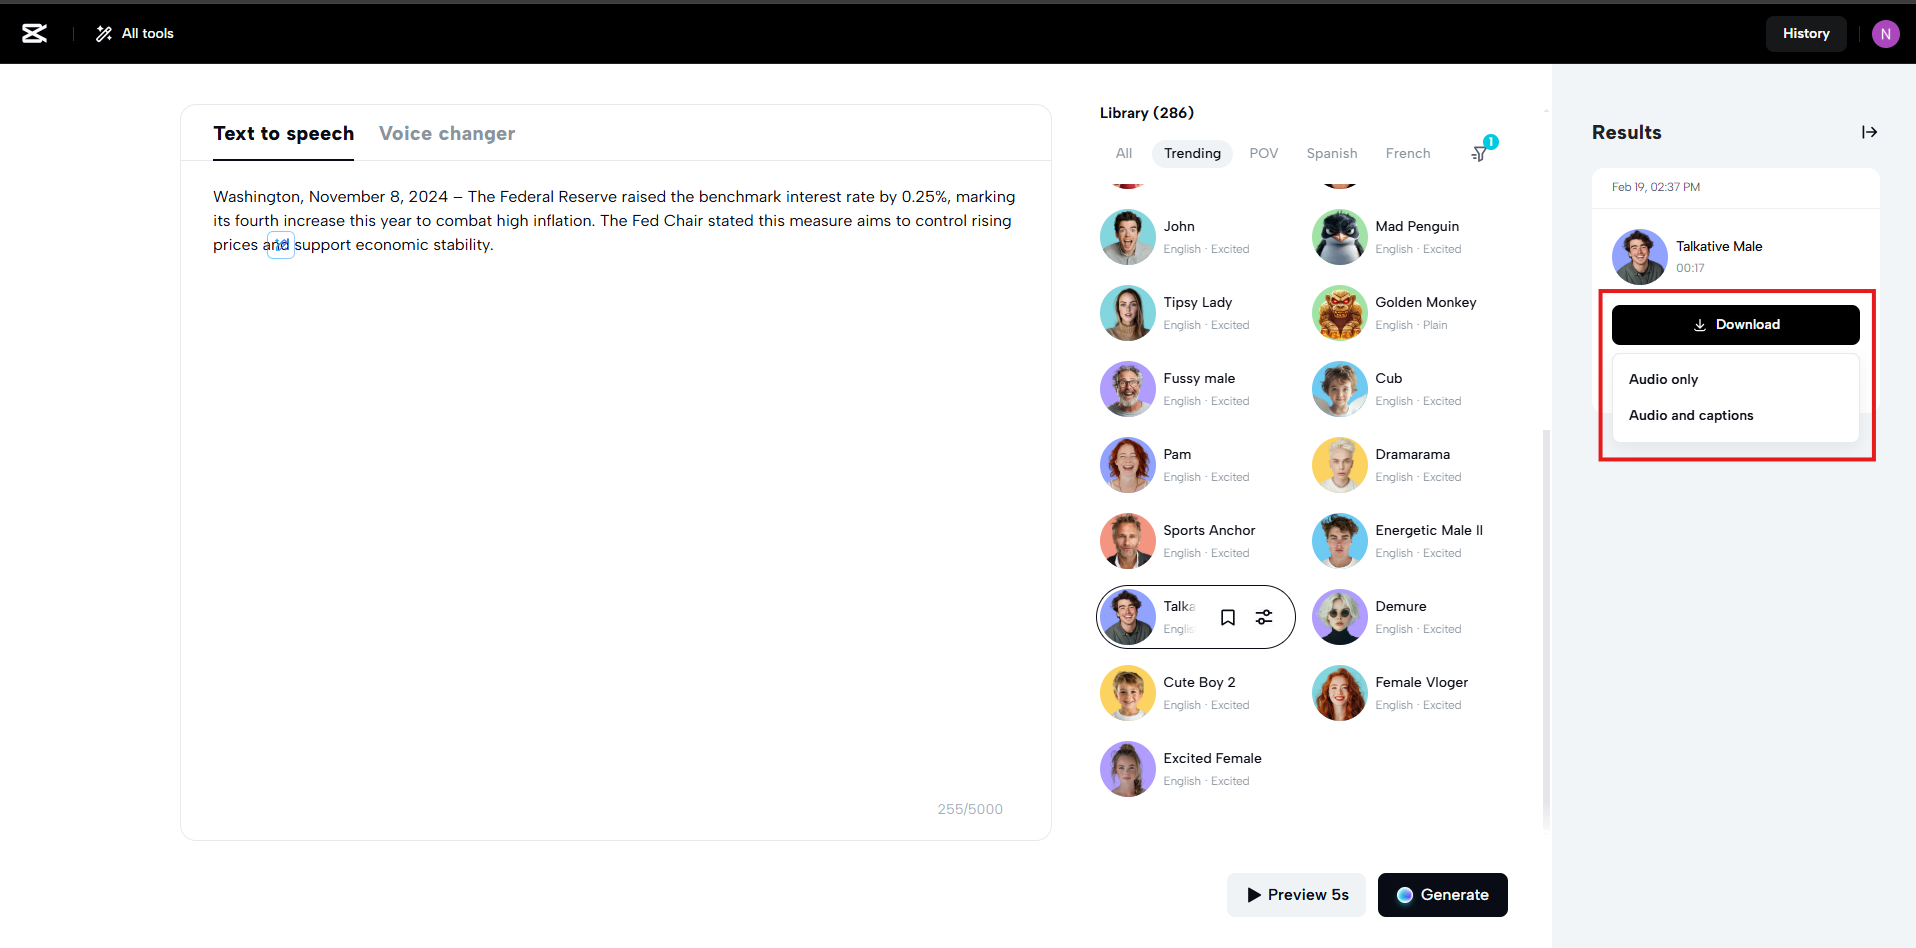Select the POV voice filter tab

click(x=1264, y=153)
